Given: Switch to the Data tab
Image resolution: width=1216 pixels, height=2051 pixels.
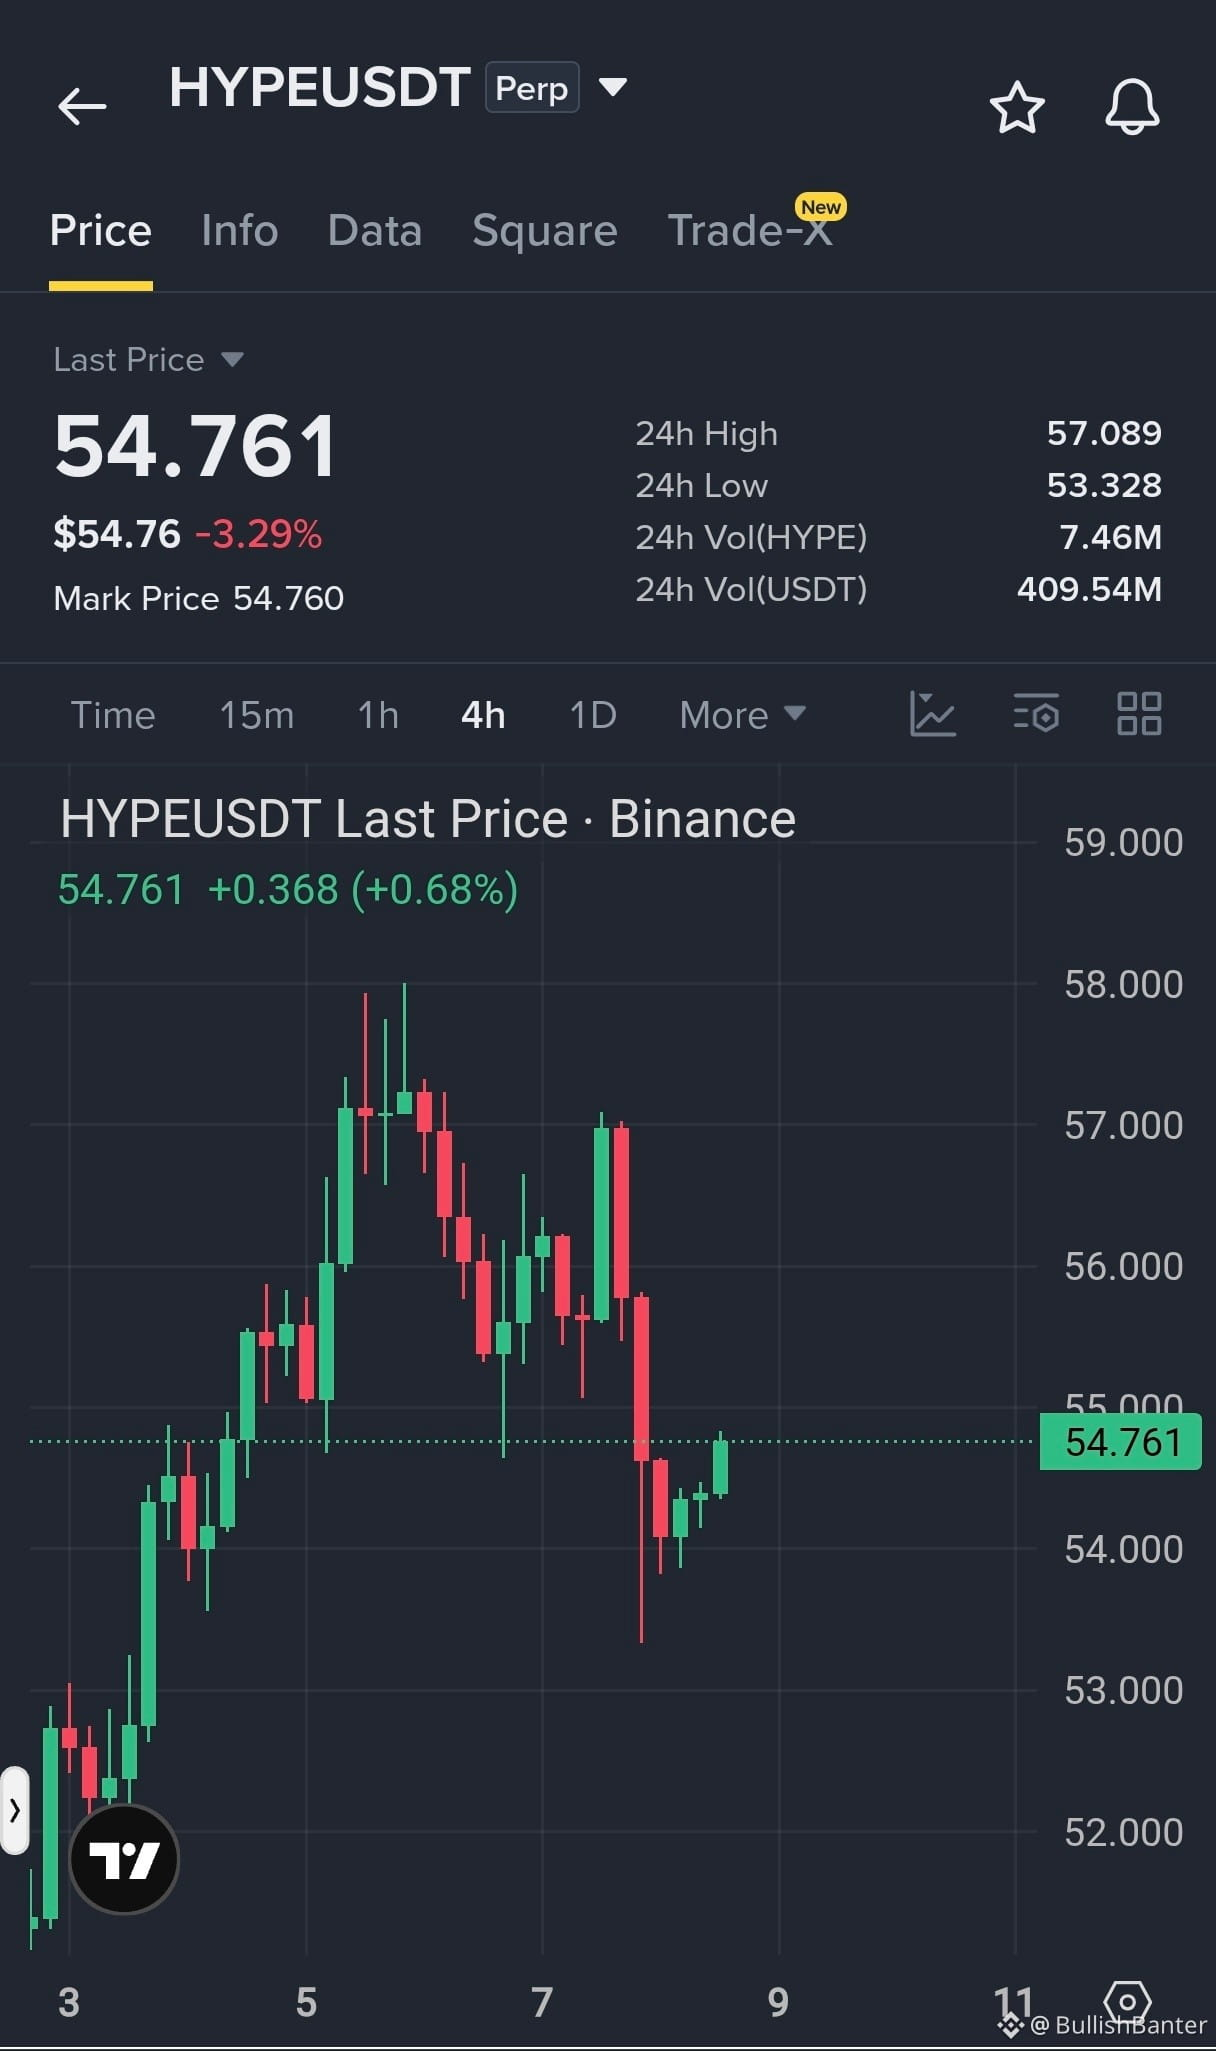Looking at the screenshot, I should (x=375, y=231).
